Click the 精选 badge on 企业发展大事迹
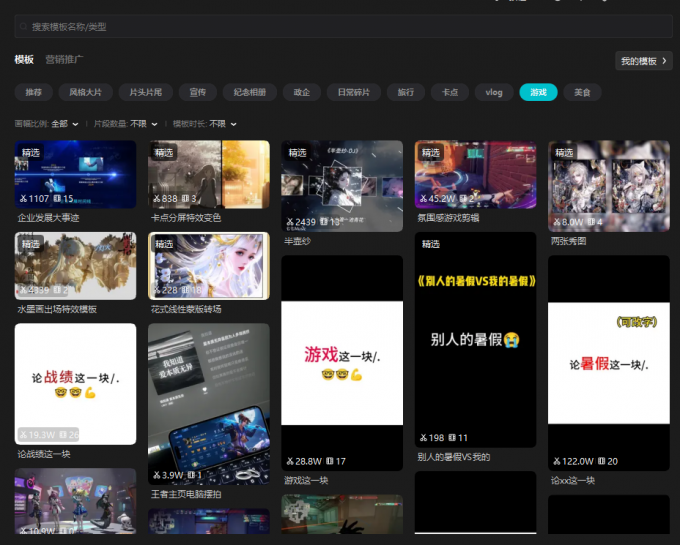The width and height of the screenshot is (680, 545). tap(30, 153)
